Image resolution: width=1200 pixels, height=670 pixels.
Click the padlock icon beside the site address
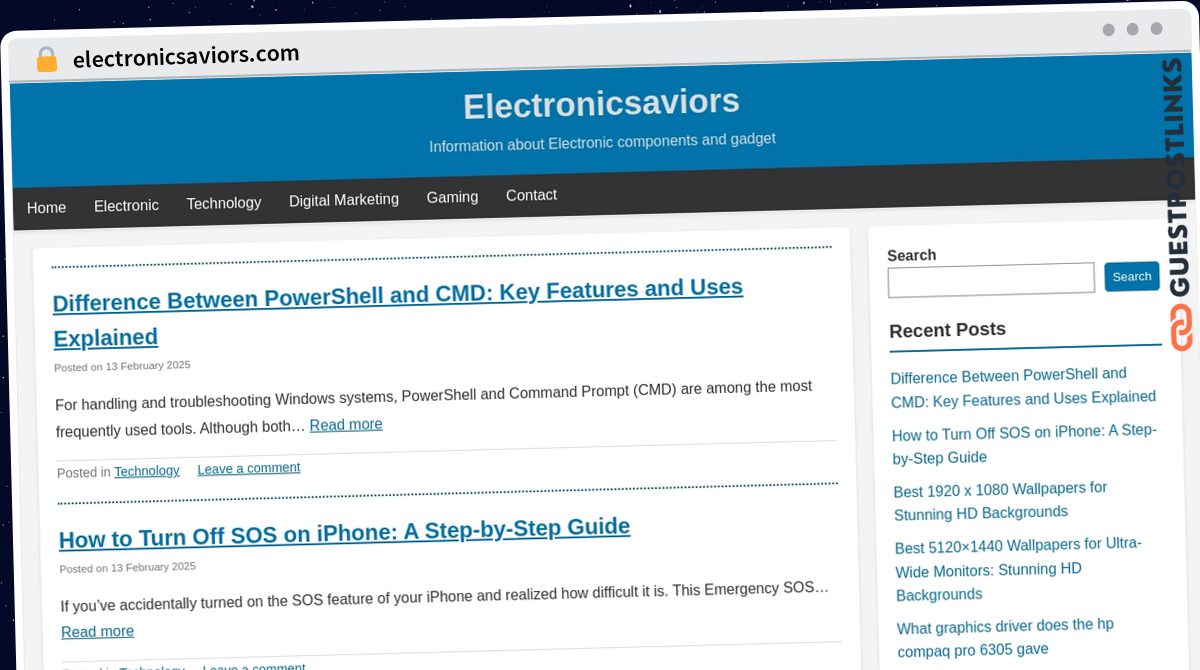pos(46,59)
